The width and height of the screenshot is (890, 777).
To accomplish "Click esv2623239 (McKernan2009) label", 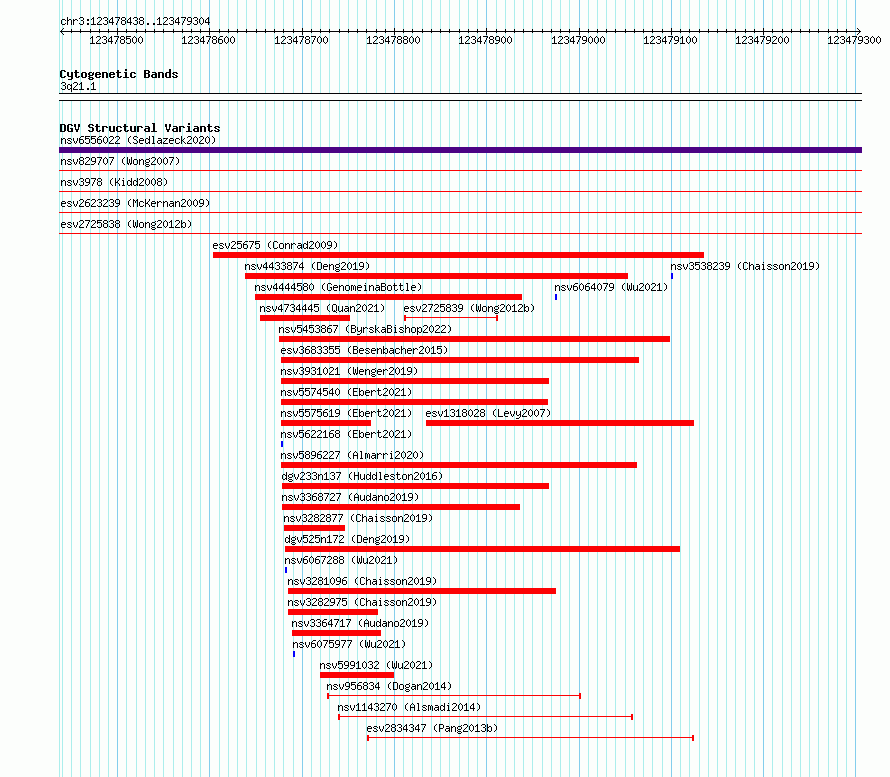I will click(135, 203).
